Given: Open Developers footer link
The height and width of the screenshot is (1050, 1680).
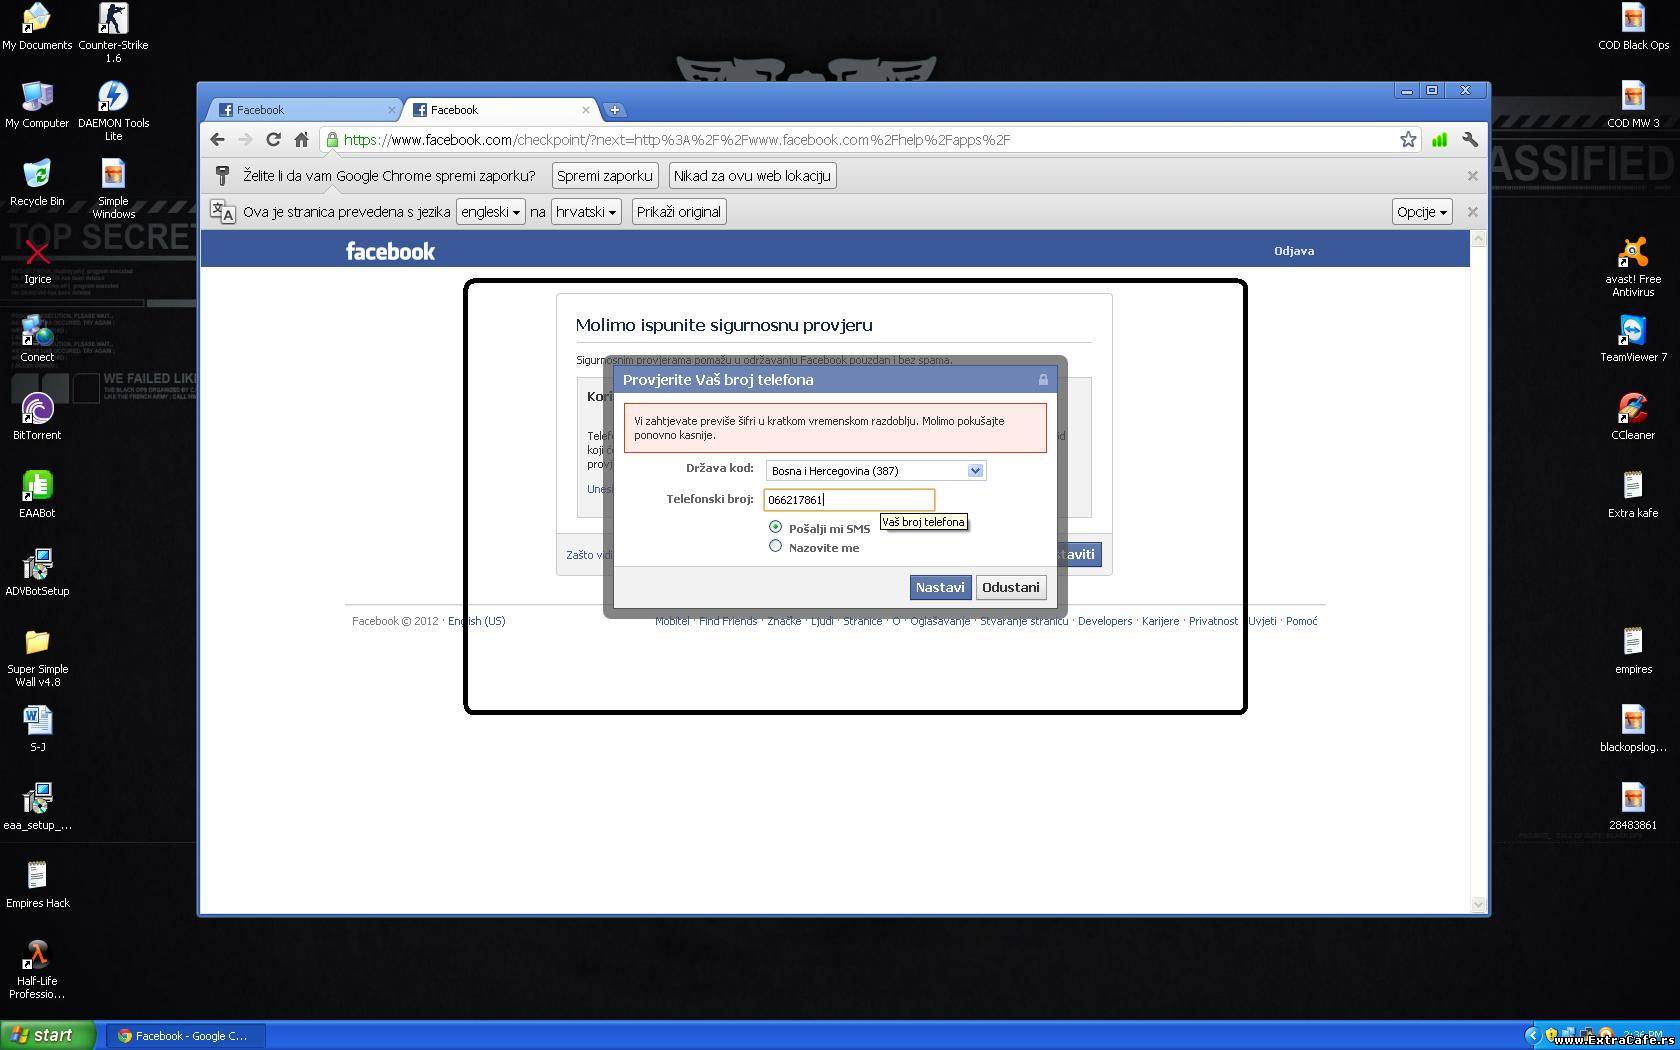Looking at the screenshot, I should click(1105, 621).
